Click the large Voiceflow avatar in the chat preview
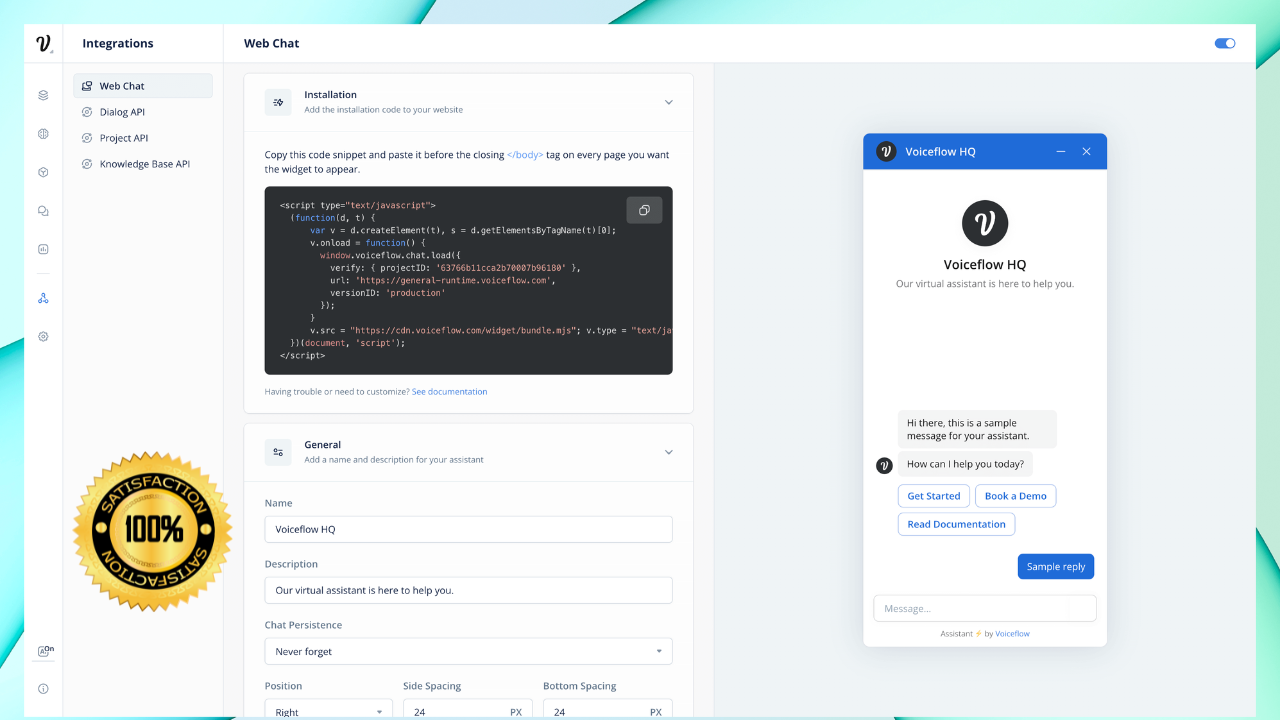This screenshot has height=720, width=1280. pos(985,222)
